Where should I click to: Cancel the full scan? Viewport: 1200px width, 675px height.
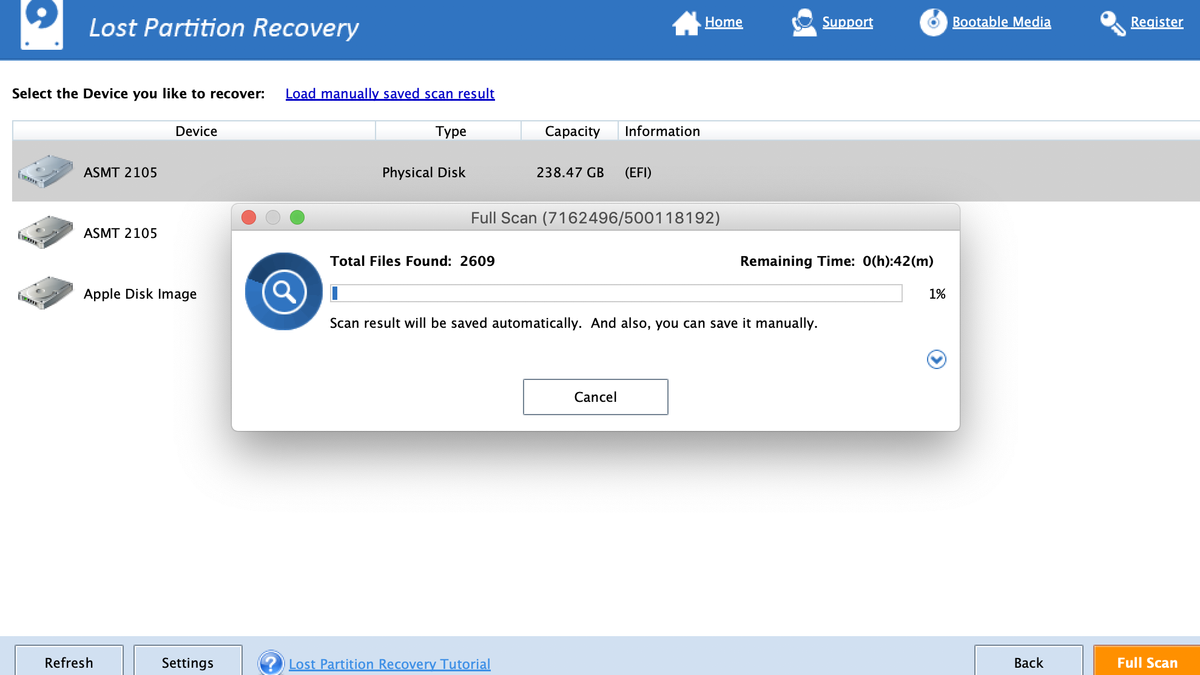coord(595,396)
